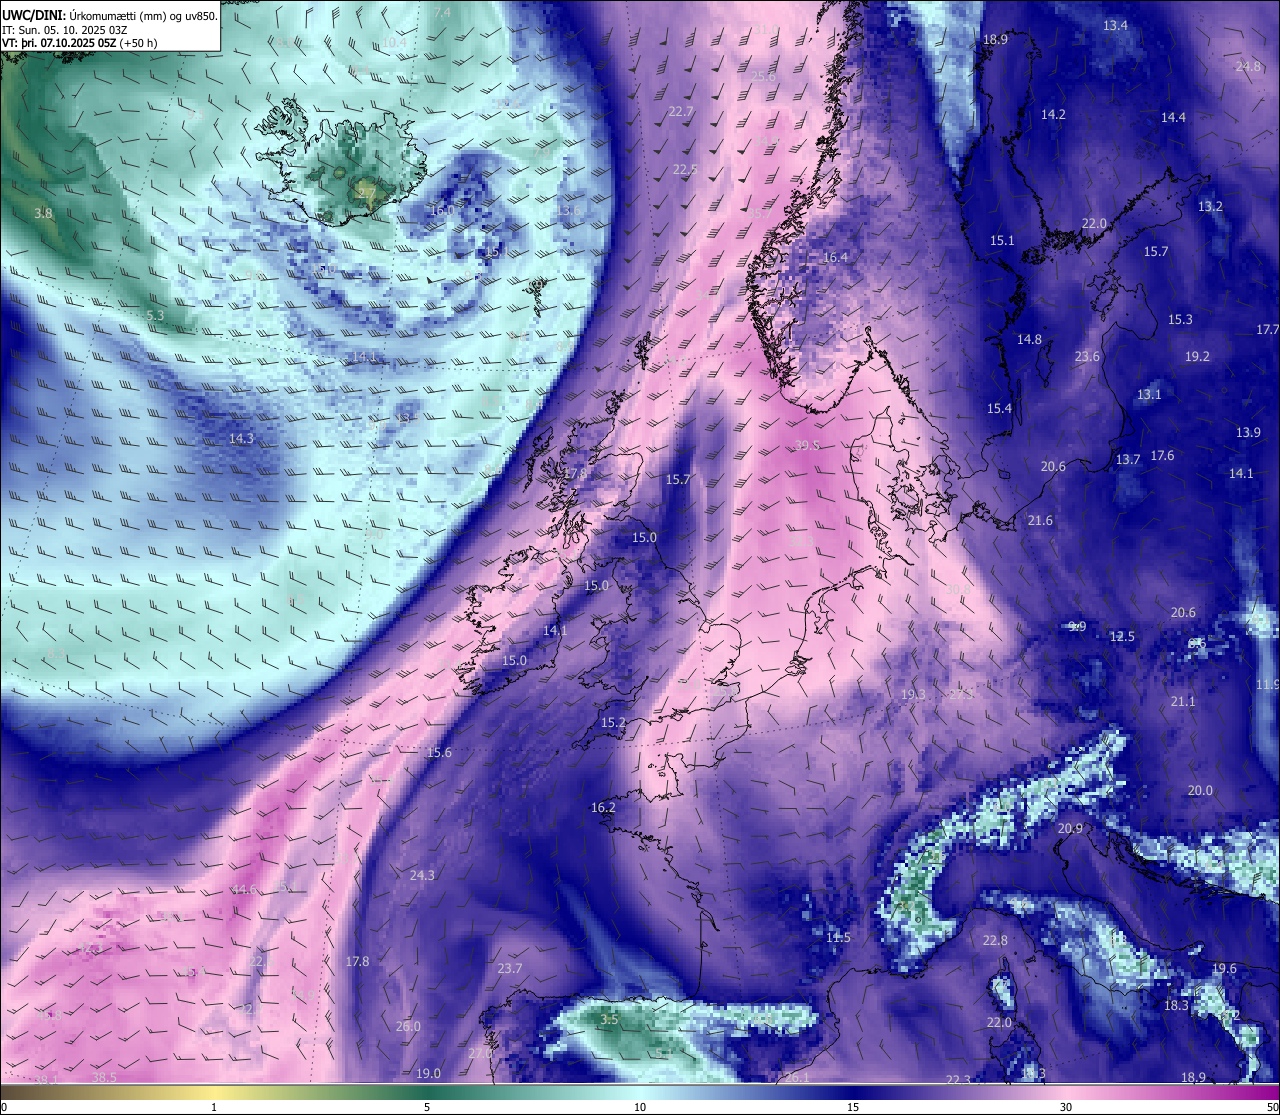1280x1115 pixels.
Task: Click the 15.1 value on the map
Action: click(x=1002, y=240)
